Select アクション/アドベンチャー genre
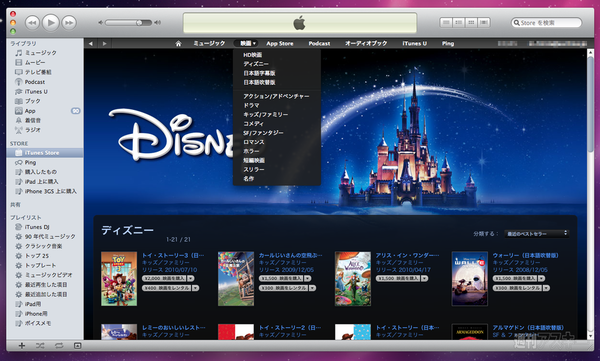The width and height of the screenshot is (600, 361). point(277,96)
